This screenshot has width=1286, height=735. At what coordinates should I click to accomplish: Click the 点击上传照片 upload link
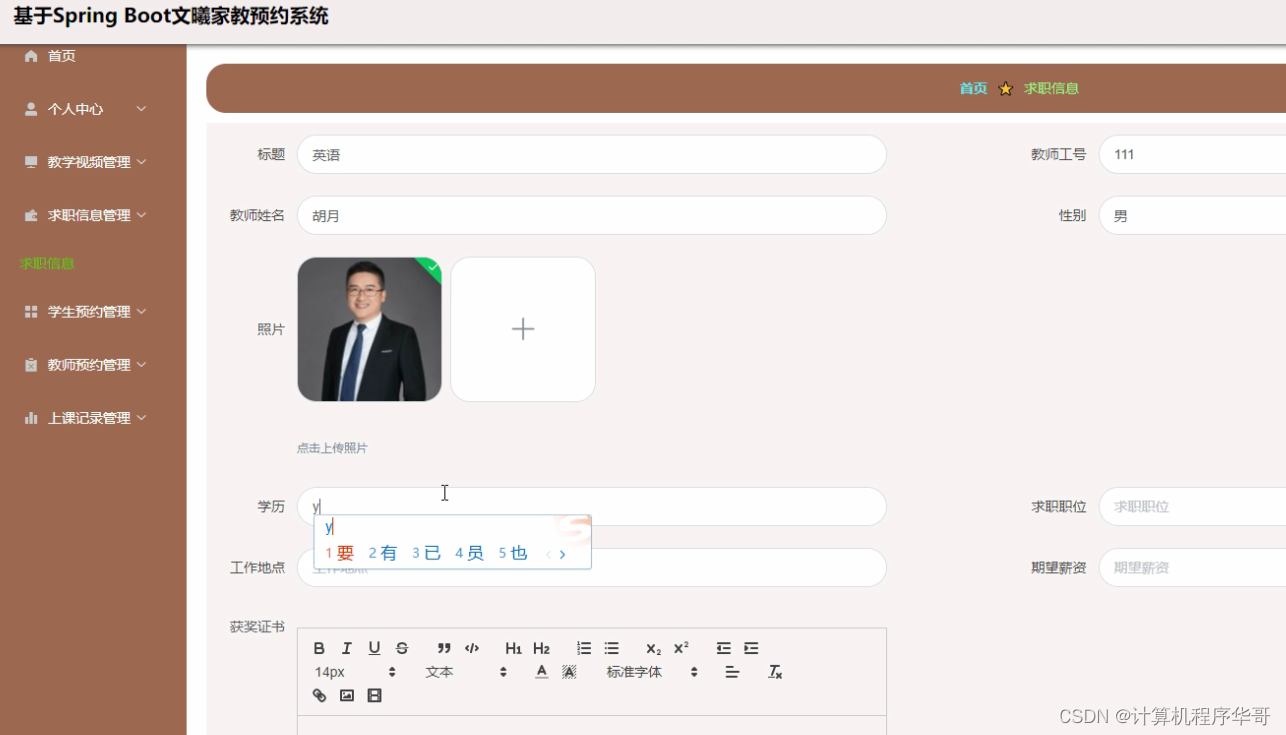(x=331, y=447)
